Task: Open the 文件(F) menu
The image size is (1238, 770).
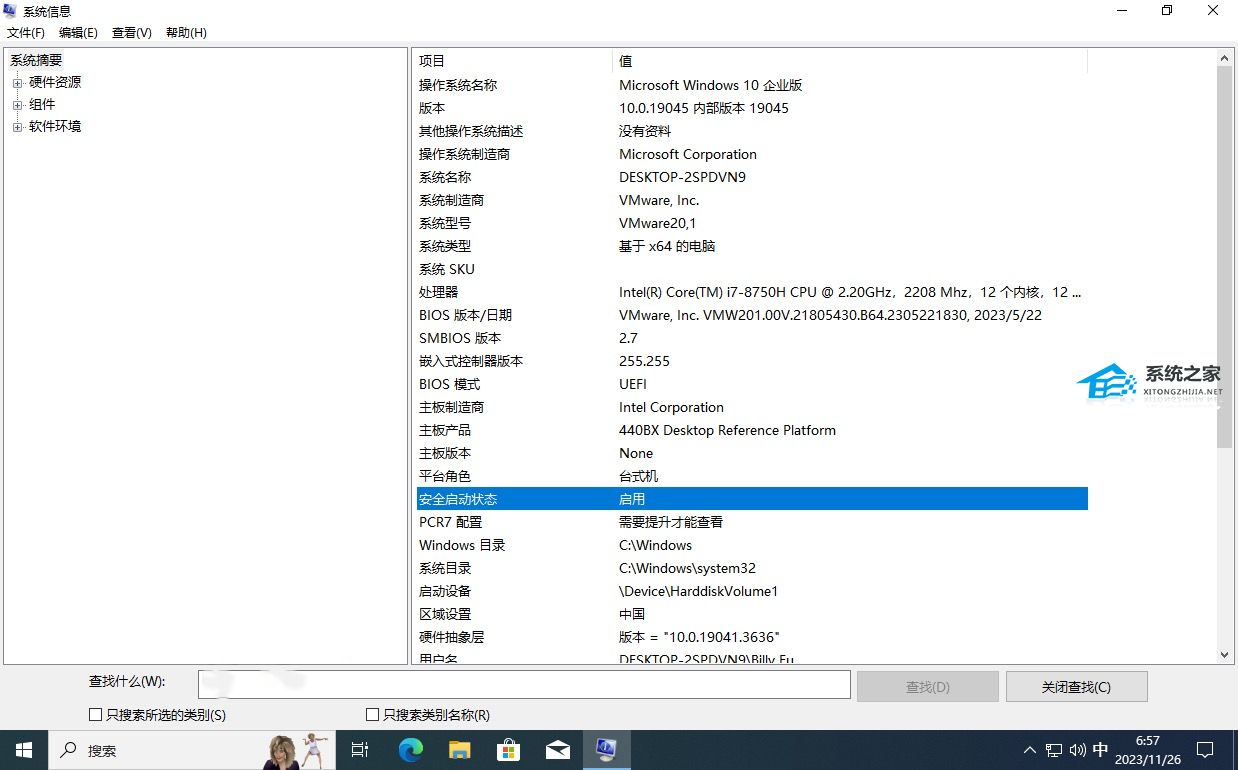Action: (26, 33)
